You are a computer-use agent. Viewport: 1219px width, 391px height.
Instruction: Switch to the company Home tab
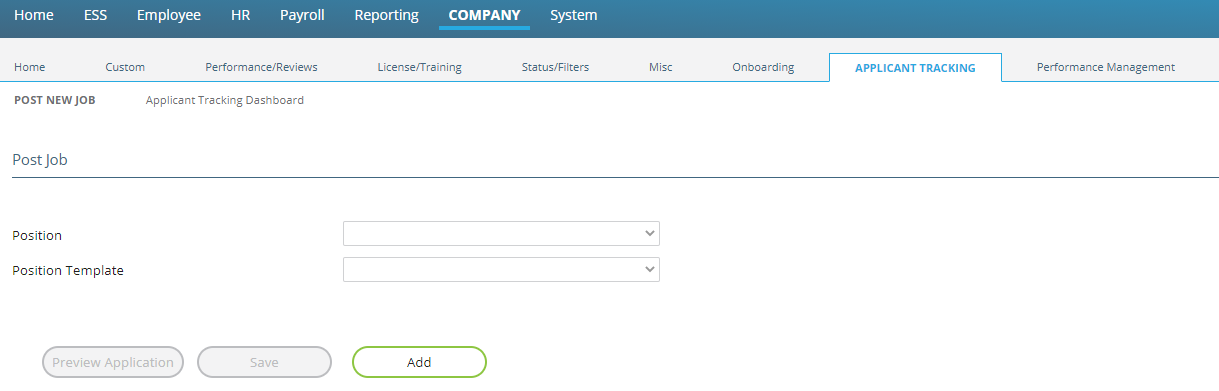(30, 67)
